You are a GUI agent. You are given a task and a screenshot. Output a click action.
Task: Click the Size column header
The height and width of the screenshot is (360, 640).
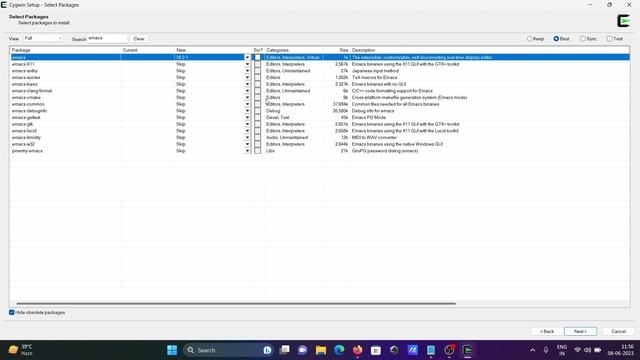coord(336,50)
